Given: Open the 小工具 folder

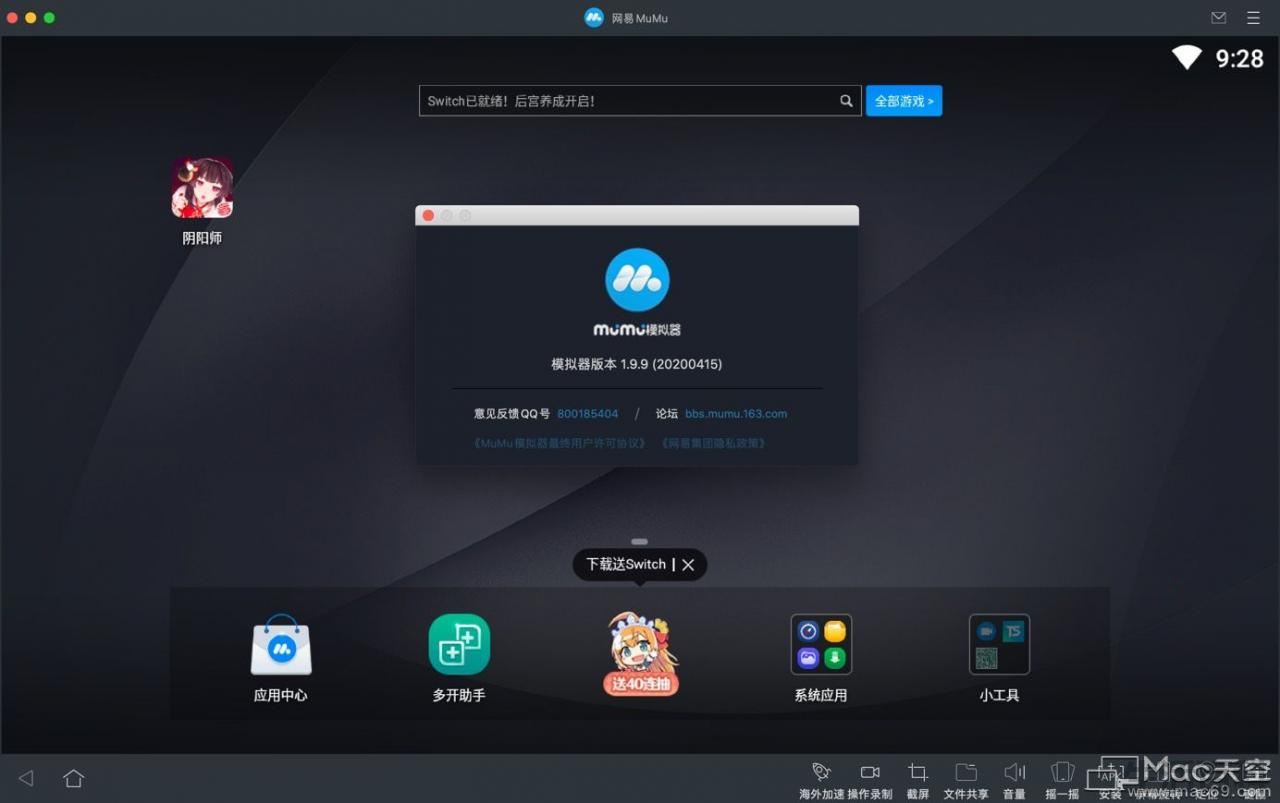Looking at the screenshot, I should click(x=999, y=645).
